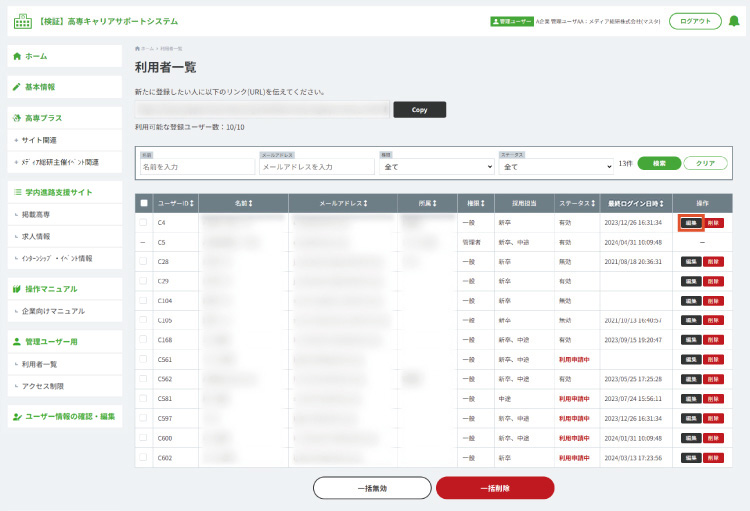Check the checkbox for user C602
Image resolution: width=750 pixels, height=511 pixels.
(143, 457)
